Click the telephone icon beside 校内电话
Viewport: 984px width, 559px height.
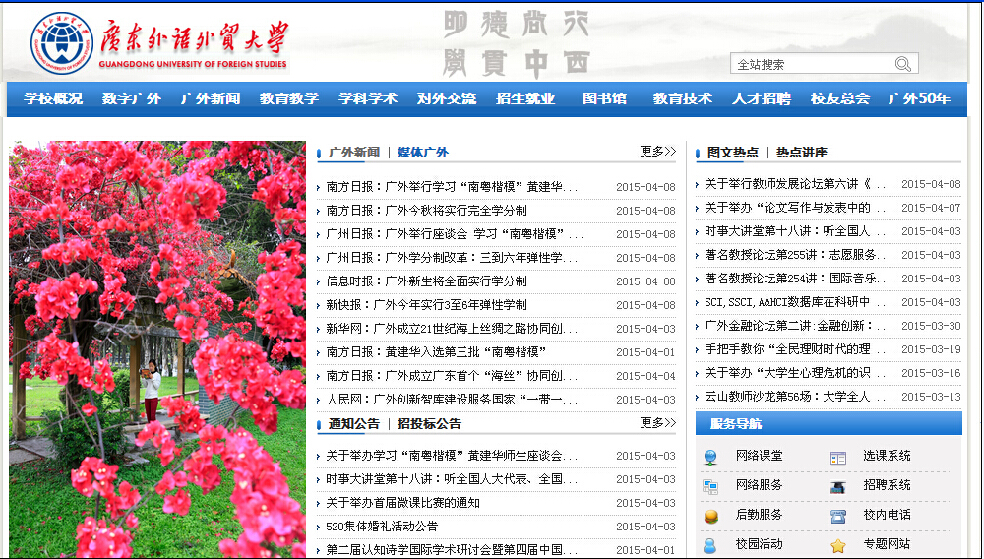(838, 516)
